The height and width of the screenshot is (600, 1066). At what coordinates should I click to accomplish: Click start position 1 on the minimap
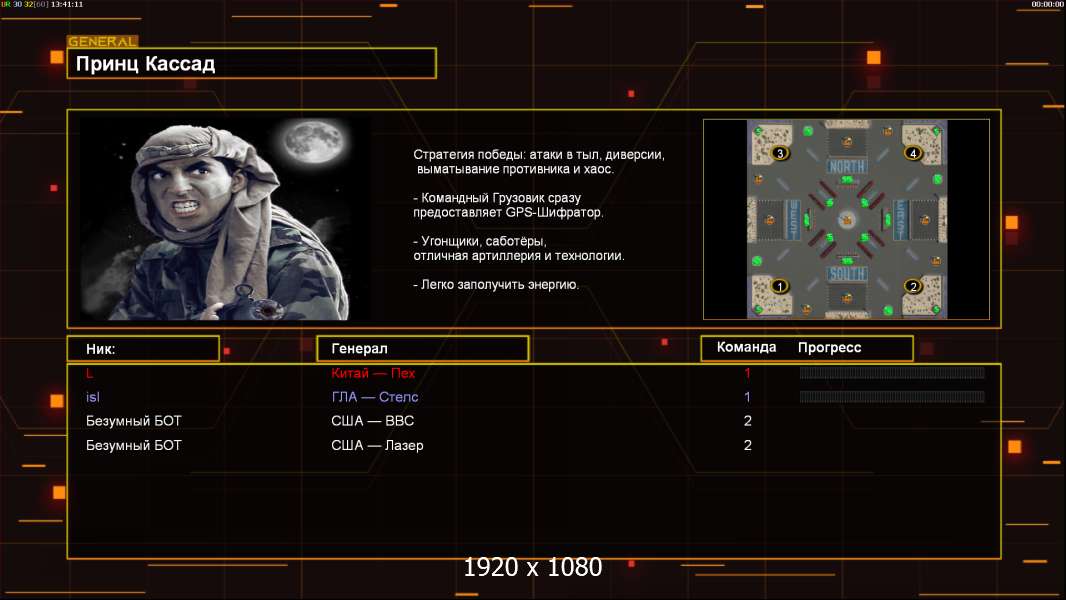(780, 286)
